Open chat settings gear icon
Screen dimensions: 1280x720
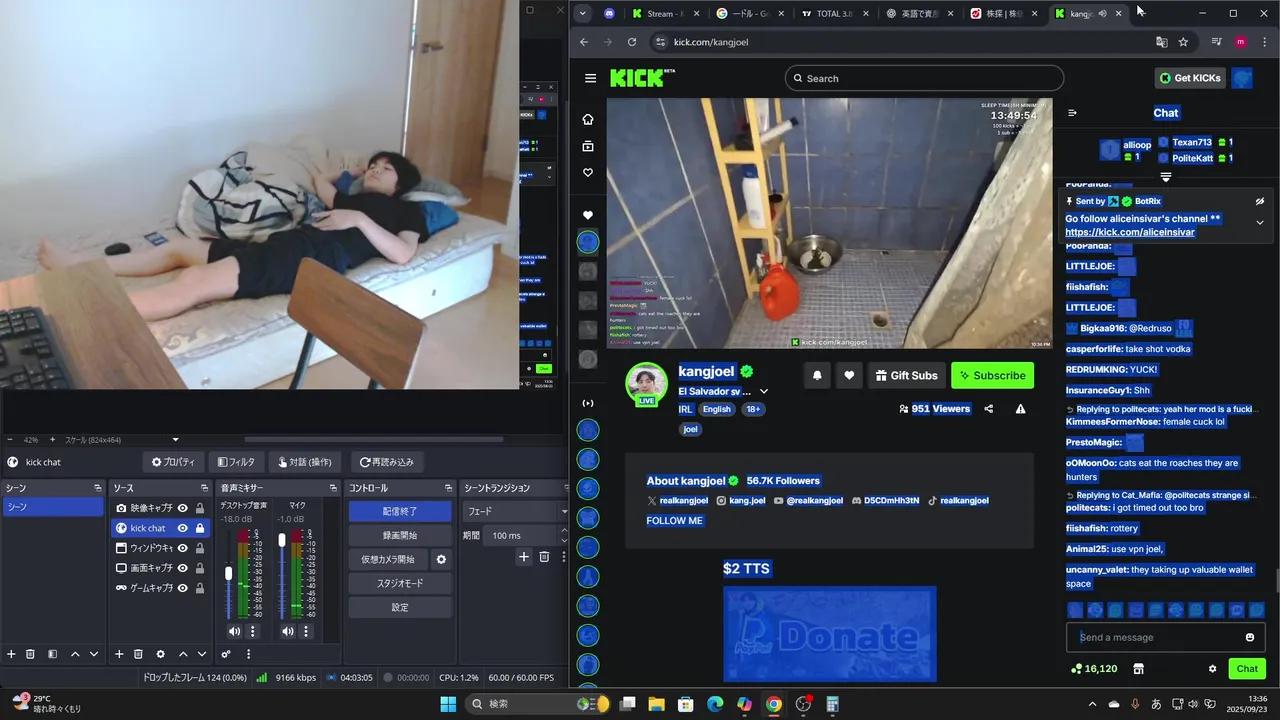pyautogui.click(x=1213, y=669)
